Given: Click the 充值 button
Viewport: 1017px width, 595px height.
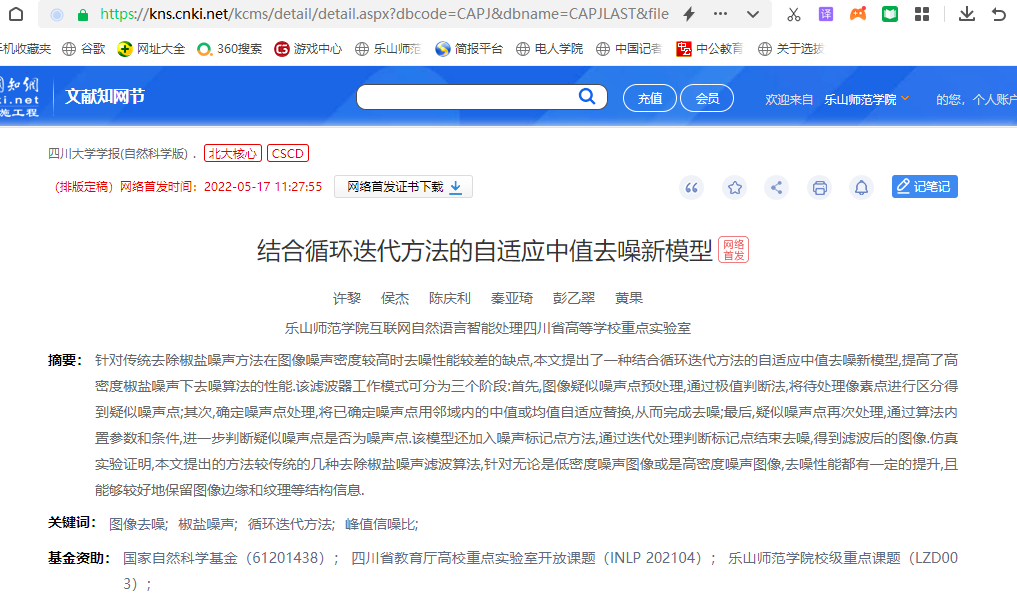Looking at the screenshot, I should tap(649, 98).
